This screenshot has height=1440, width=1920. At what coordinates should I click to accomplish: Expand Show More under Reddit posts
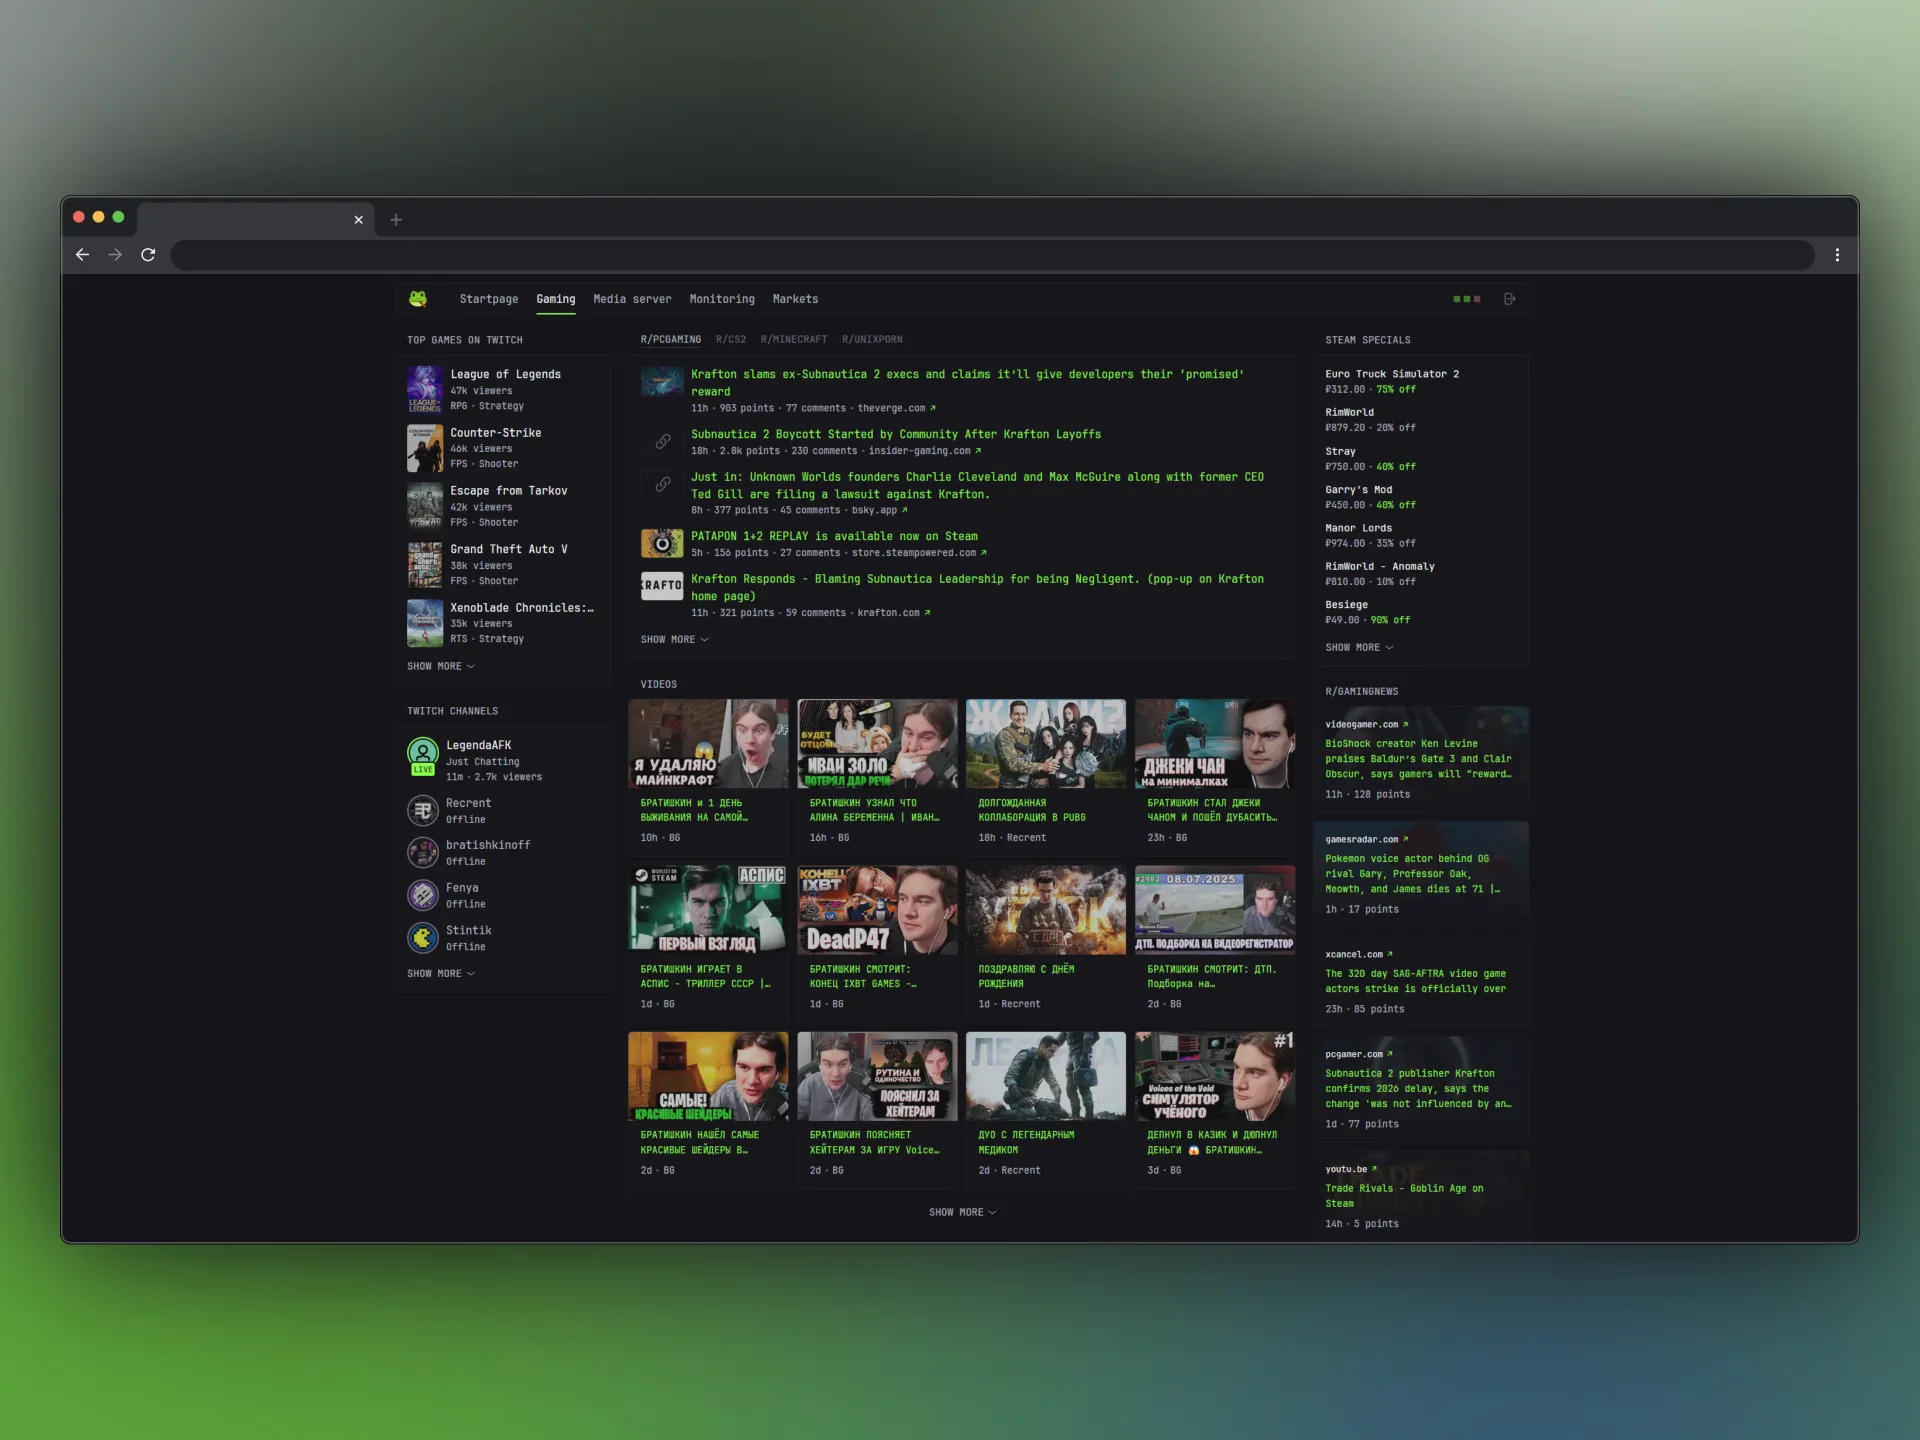tap(675, 640)
